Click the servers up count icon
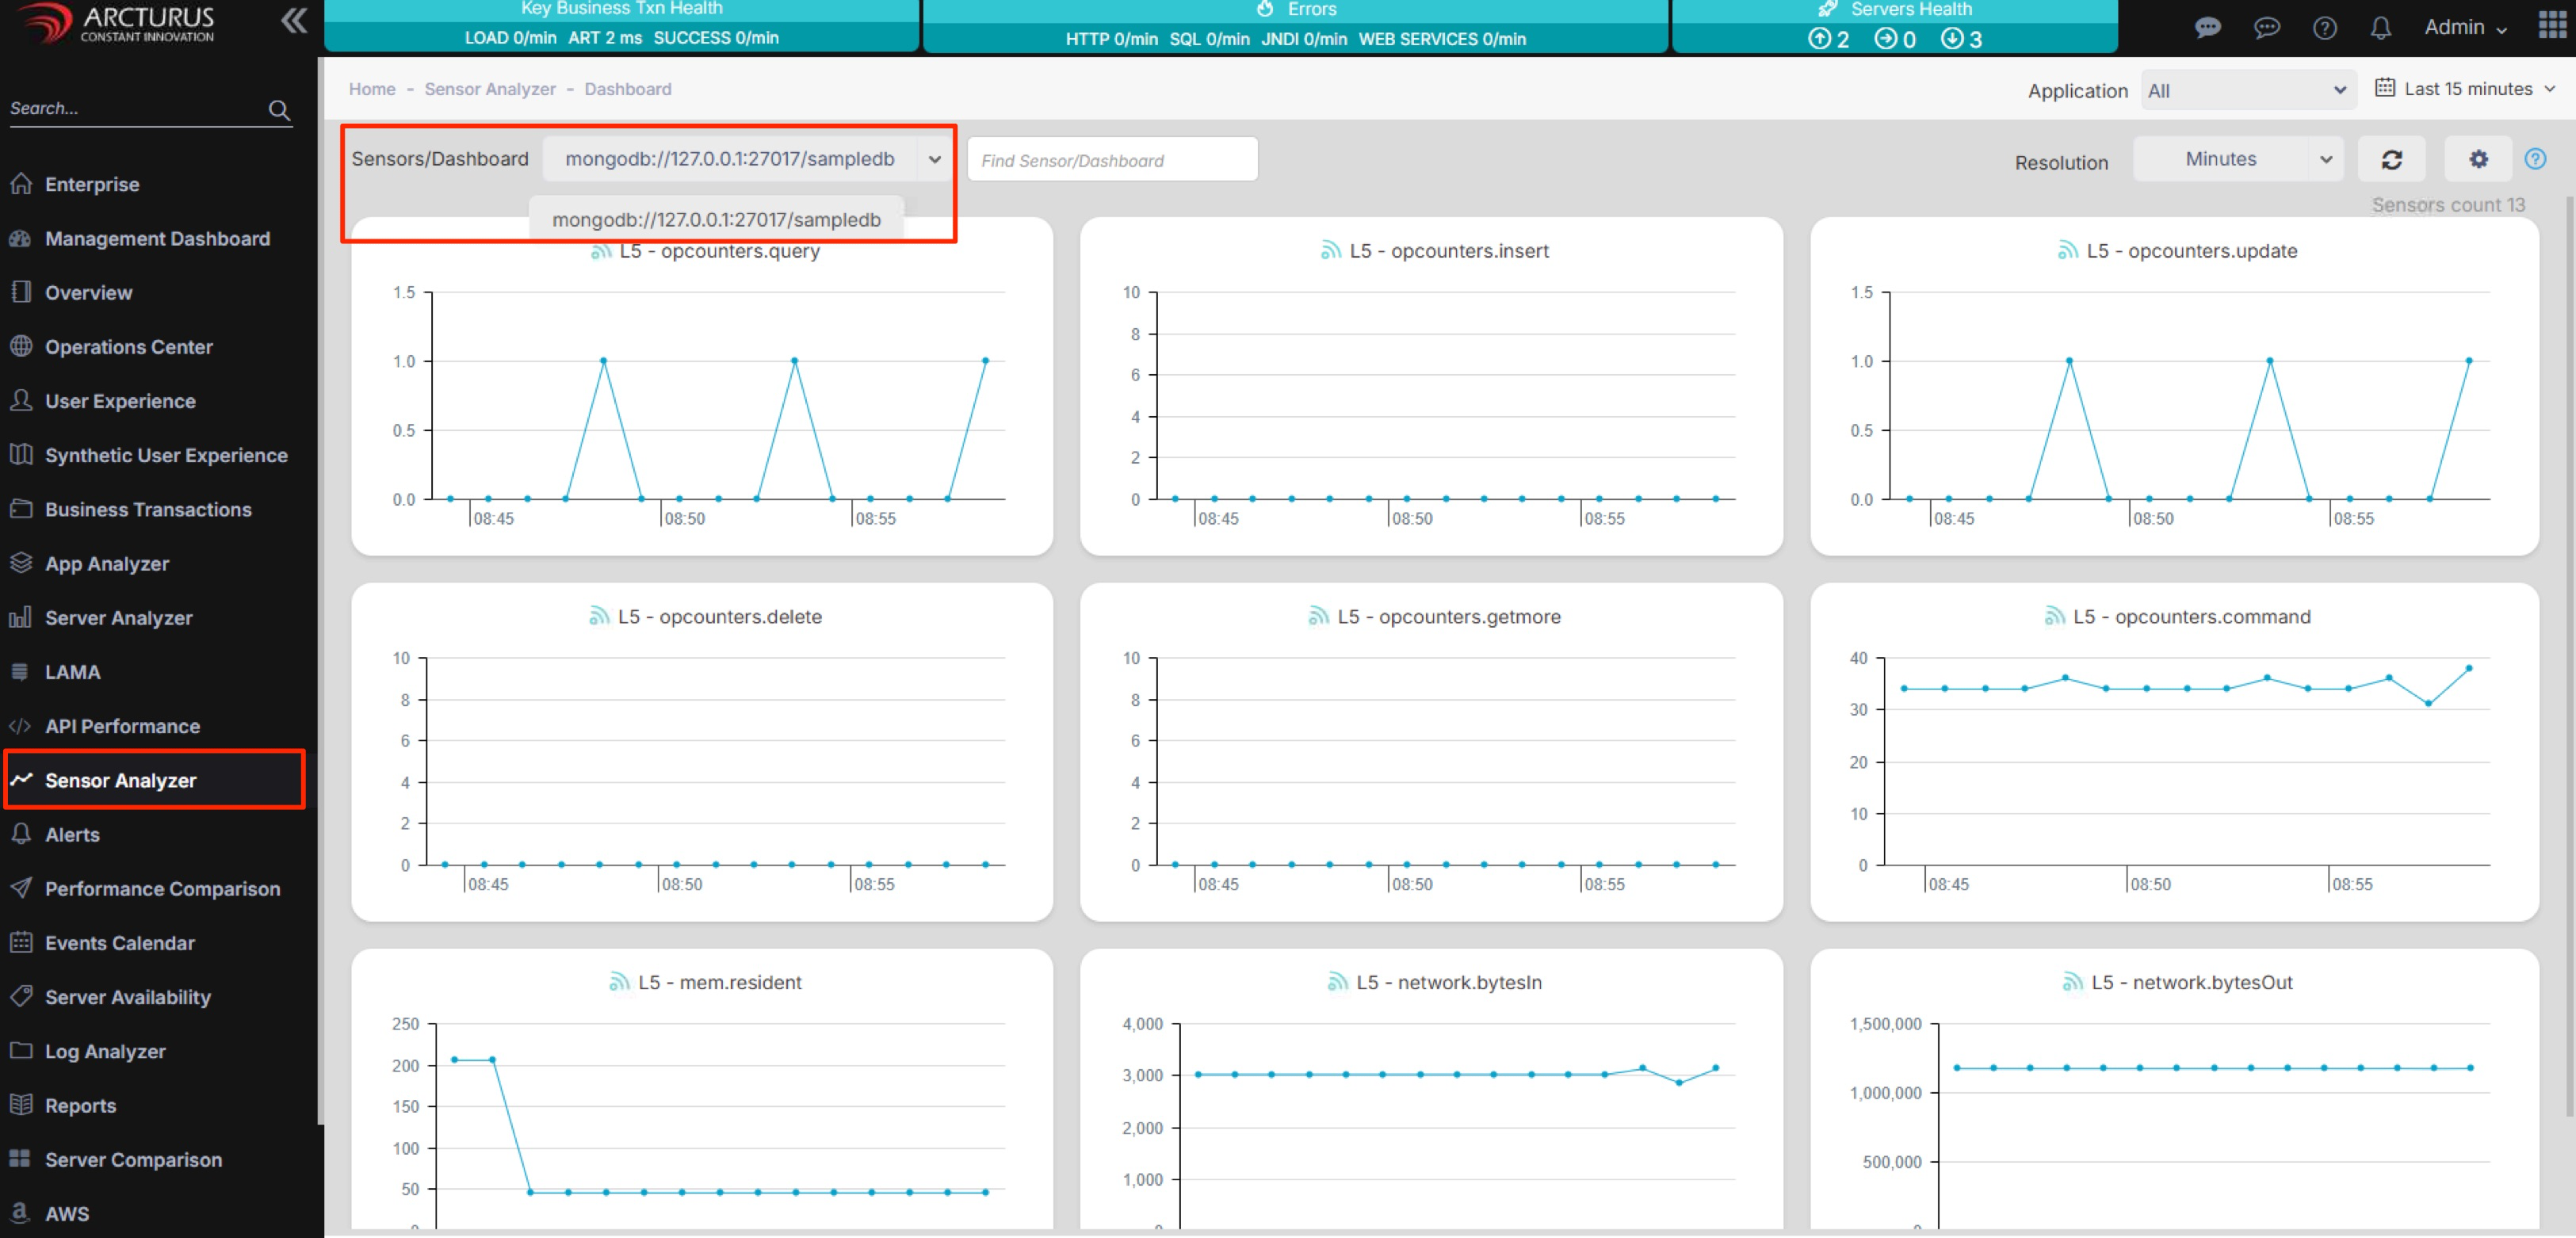Viewport: 2576px width, 1238px height. [1819, 39]
